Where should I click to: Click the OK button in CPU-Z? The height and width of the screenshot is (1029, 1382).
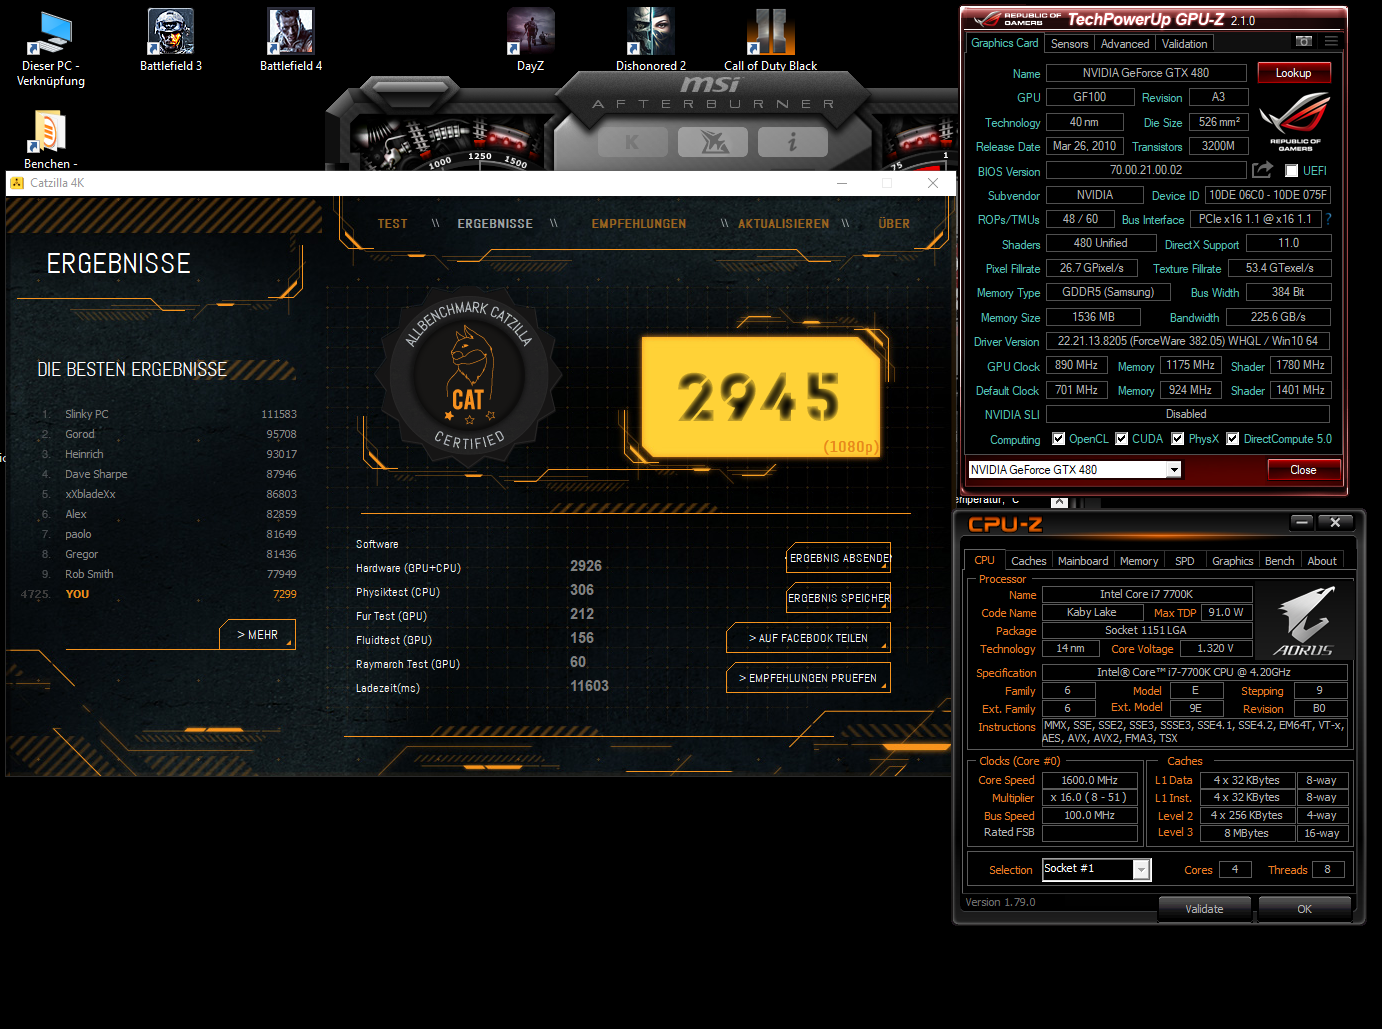(x=1304, y=909)
